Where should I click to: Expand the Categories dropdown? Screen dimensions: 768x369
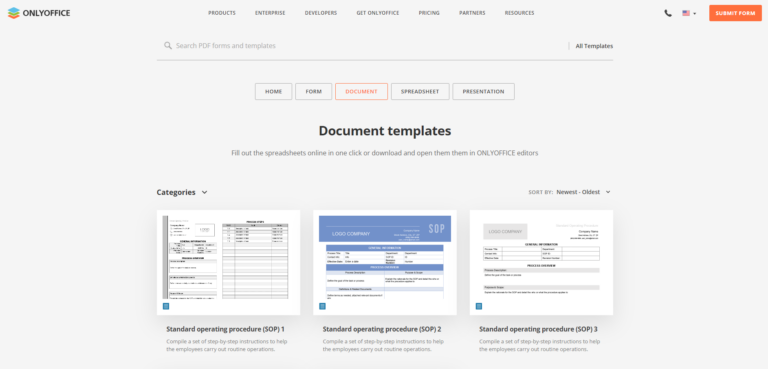pos(182,192)
